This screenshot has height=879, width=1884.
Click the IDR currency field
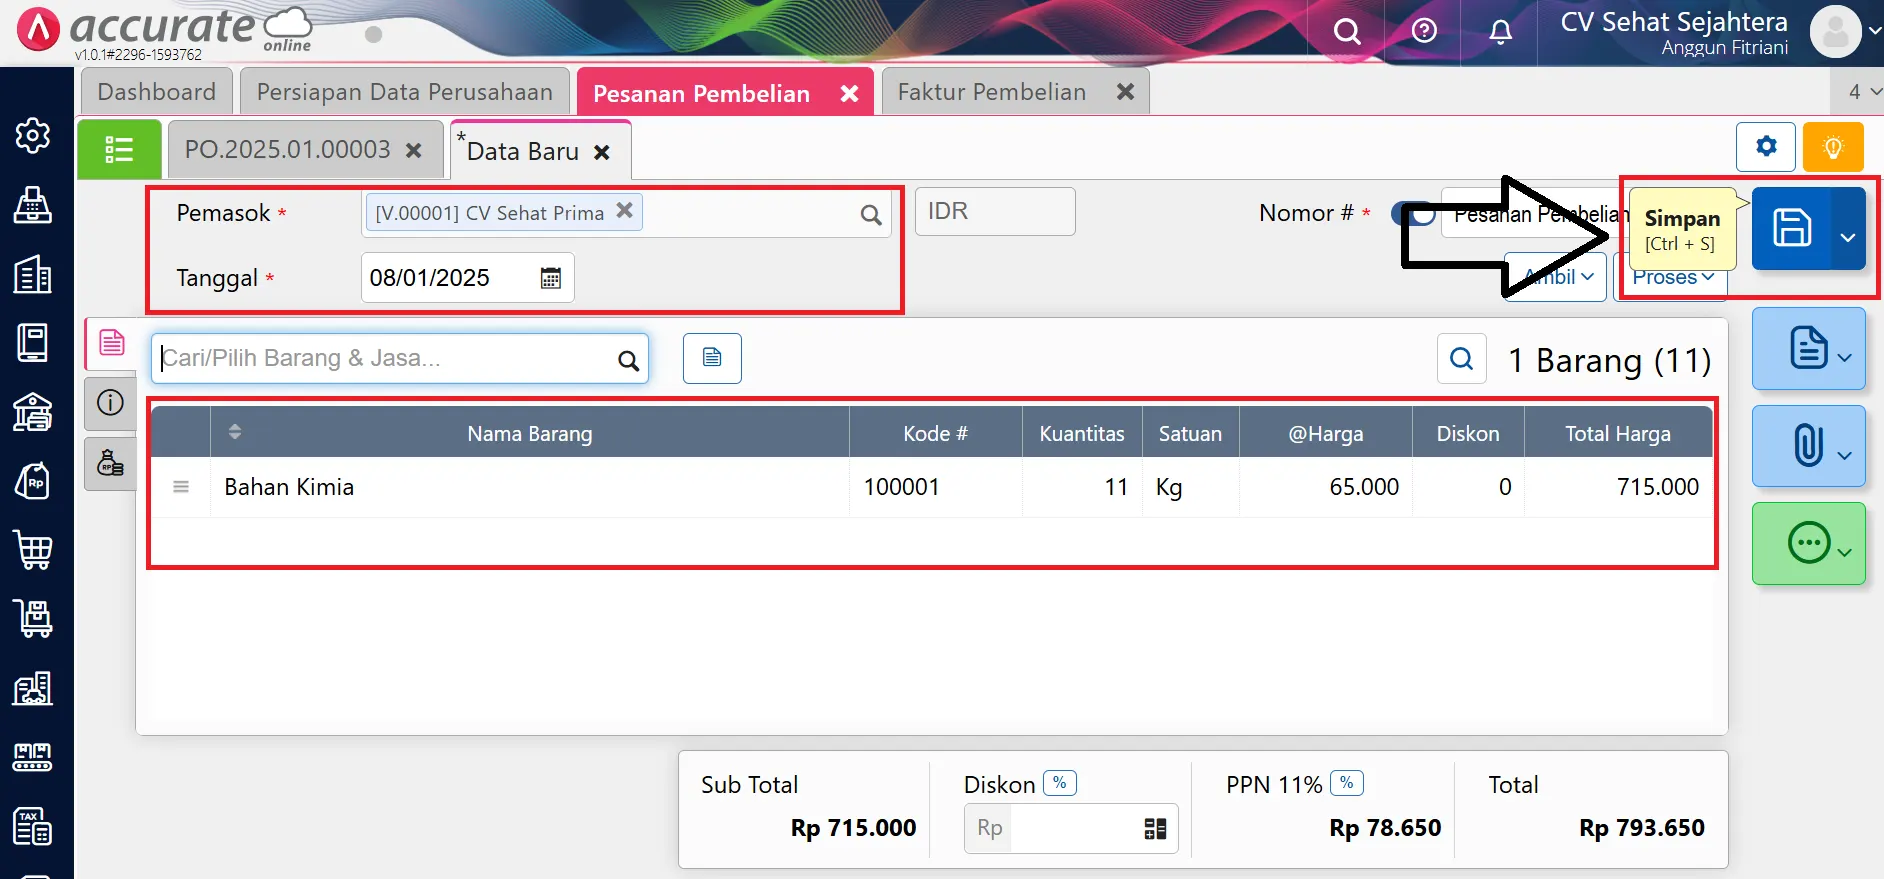point(995,211)
